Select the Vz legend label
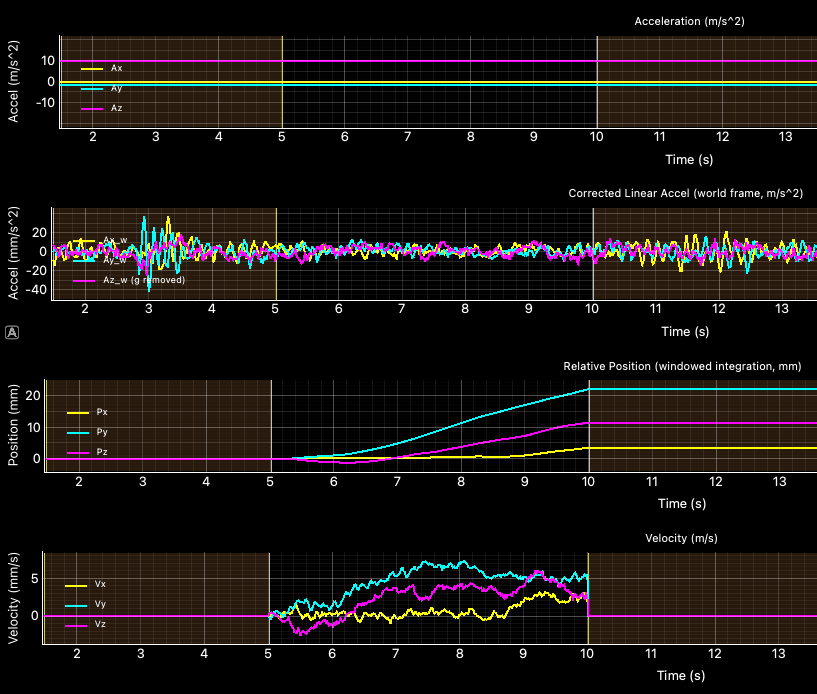 100,626
